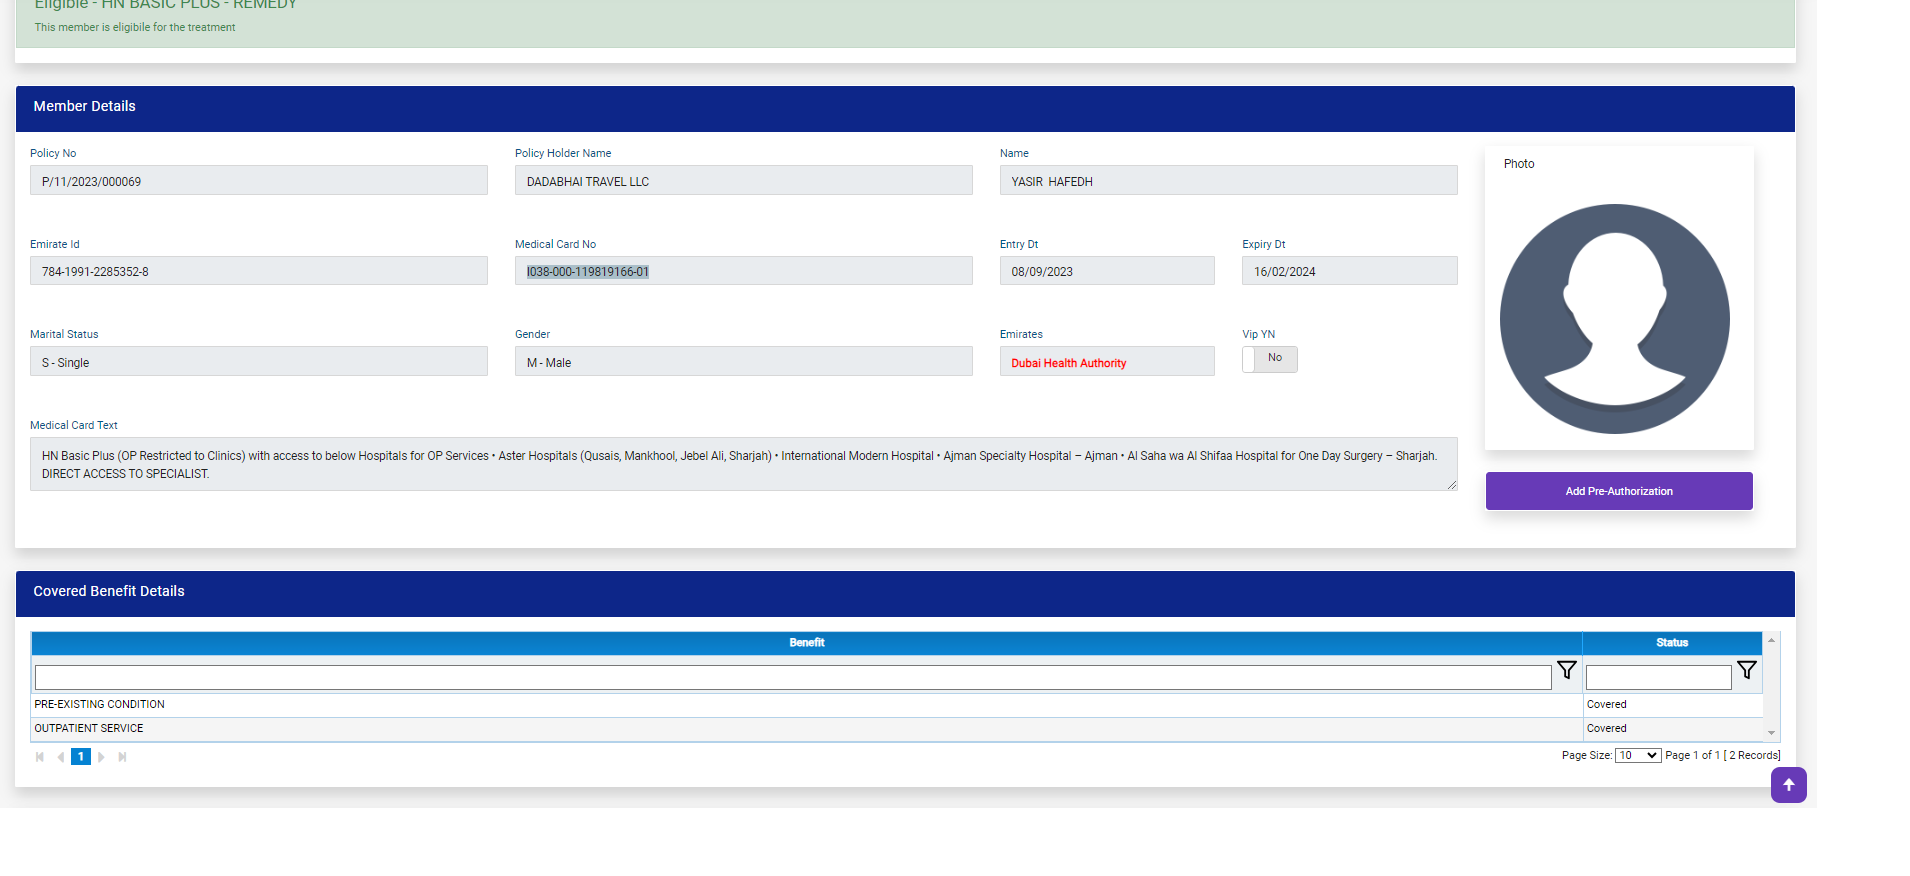1910x876 pixels.
Task: Click the previous page arrow in pager
Action: click(61, 757)
